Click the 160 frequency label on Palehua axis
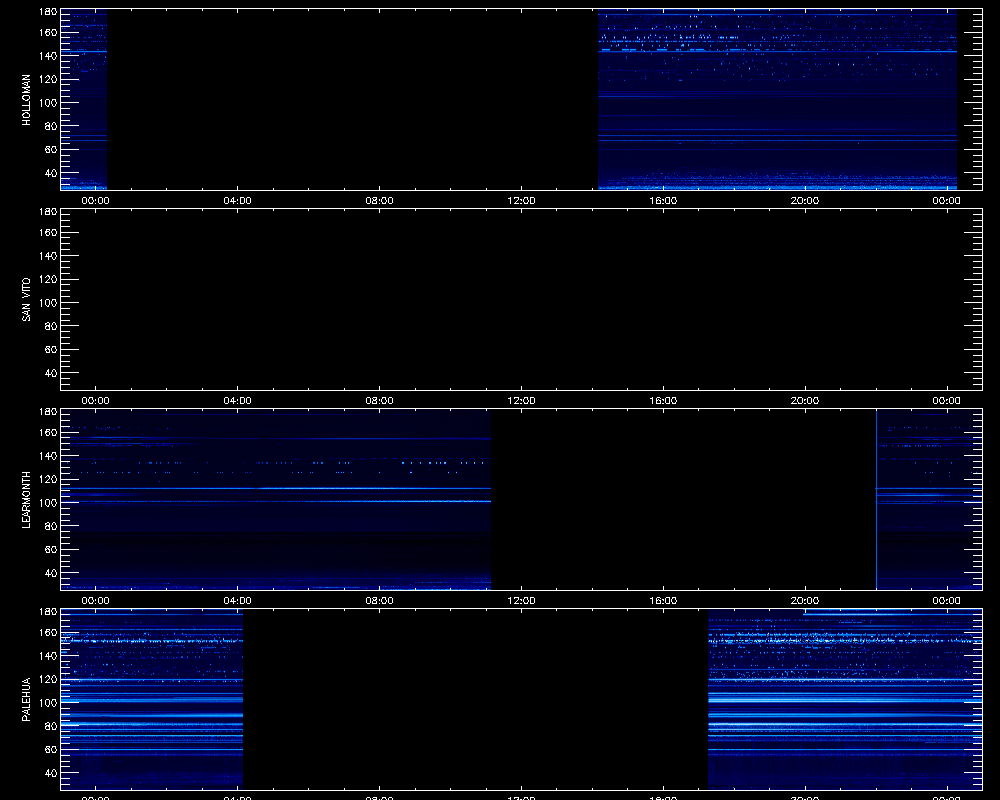This screenshot has width=1000, height=800. pyautogui.click(x=48, y=633)
